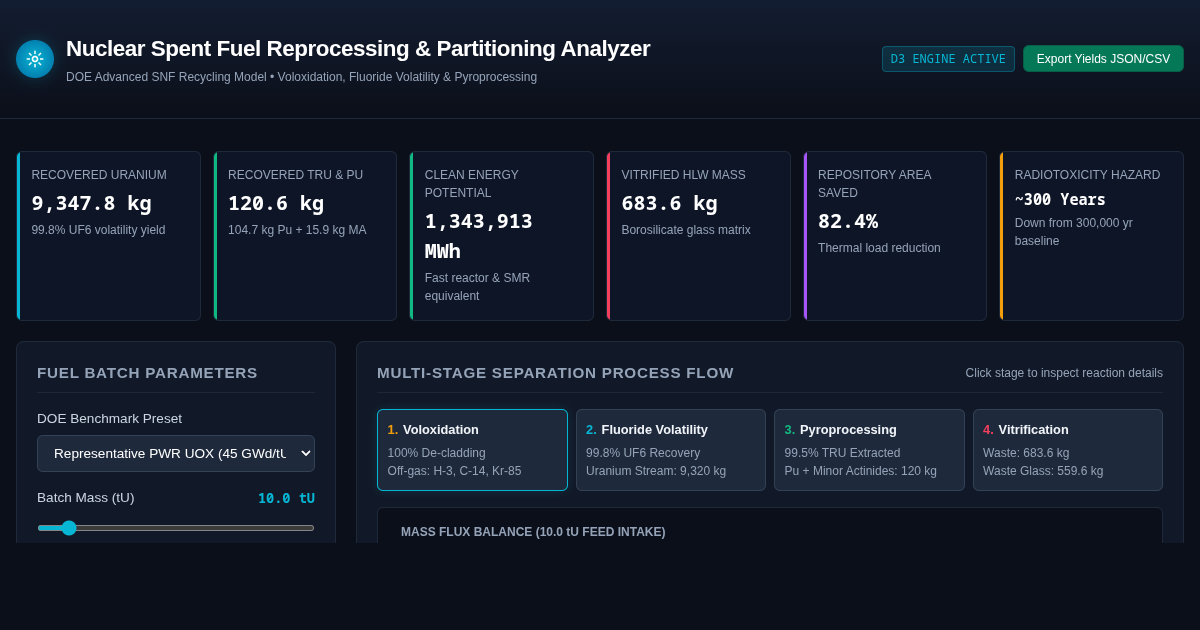The image size is (1200, 630).
Task: Click the Fuel Batch Parameters heading
Action: click(x=147, y=373)
